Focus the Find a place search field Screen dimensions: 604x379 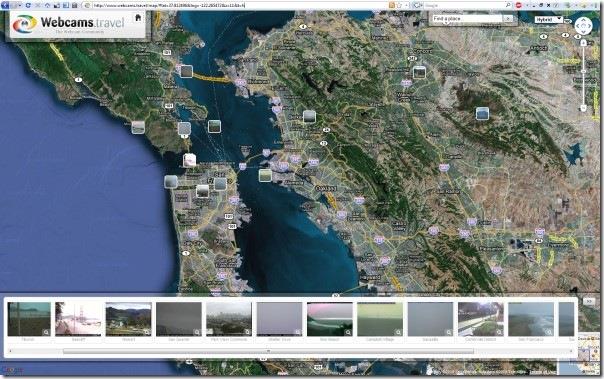tap(467, 18)
